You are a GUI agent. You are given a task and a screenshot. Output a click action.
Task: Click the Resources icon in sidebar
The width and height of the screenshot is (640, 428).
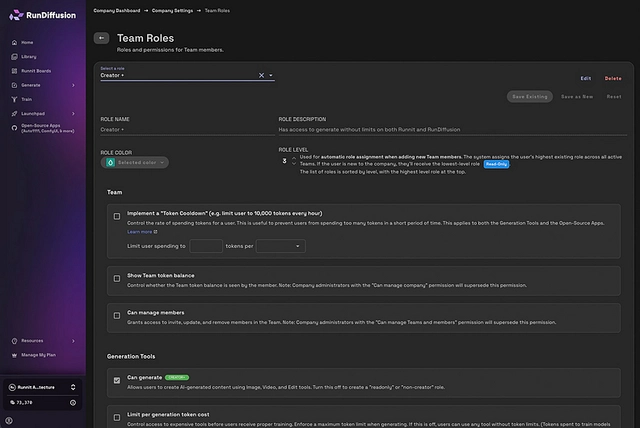click(14, 341)
